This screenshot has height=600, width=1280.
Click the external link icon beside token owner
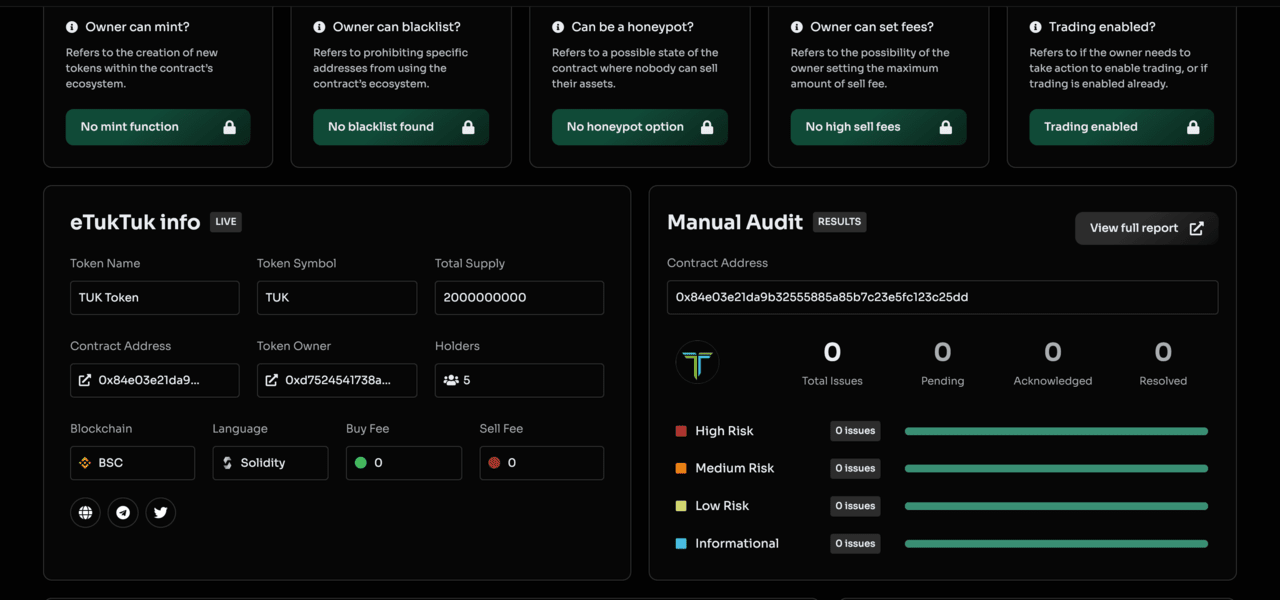[272, 381]
